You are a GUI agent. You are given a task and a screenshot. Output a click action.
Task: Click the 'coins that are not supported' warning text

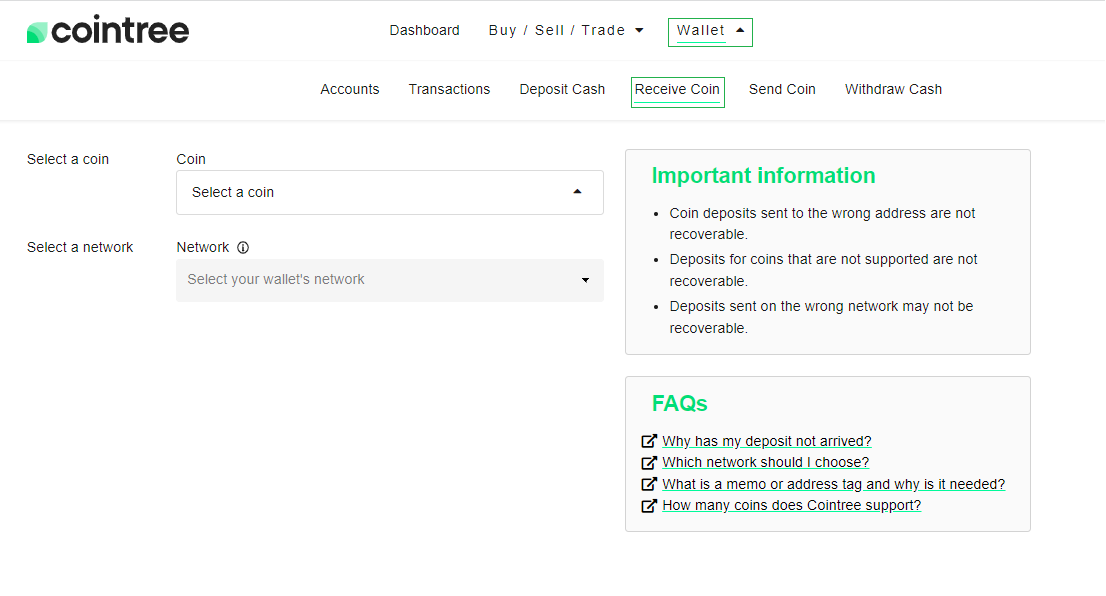click(823, 270)
